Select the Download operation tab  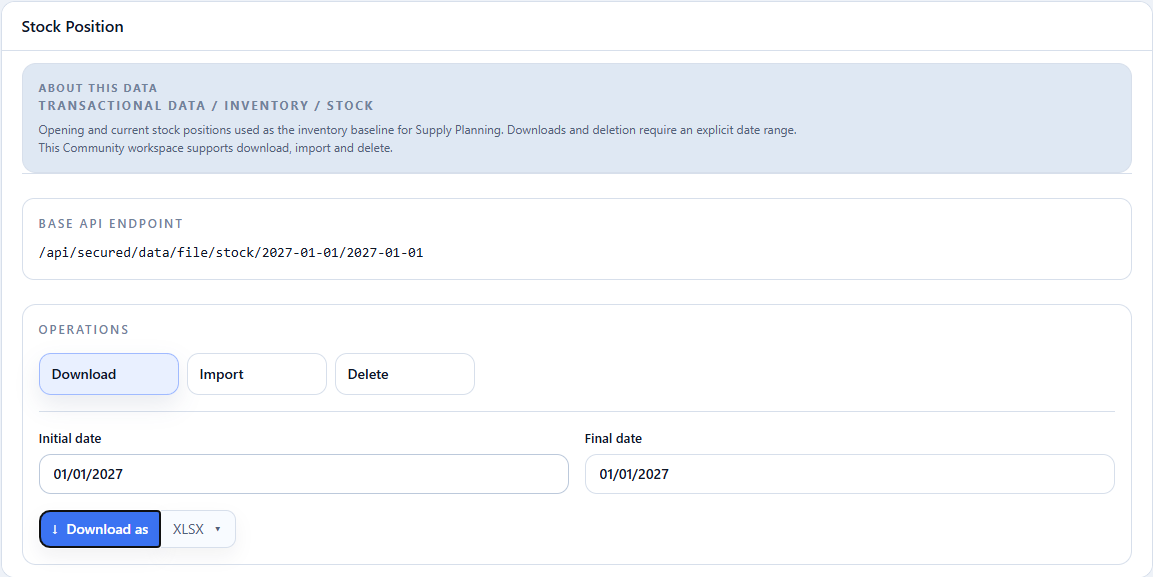tap(109, 374)
